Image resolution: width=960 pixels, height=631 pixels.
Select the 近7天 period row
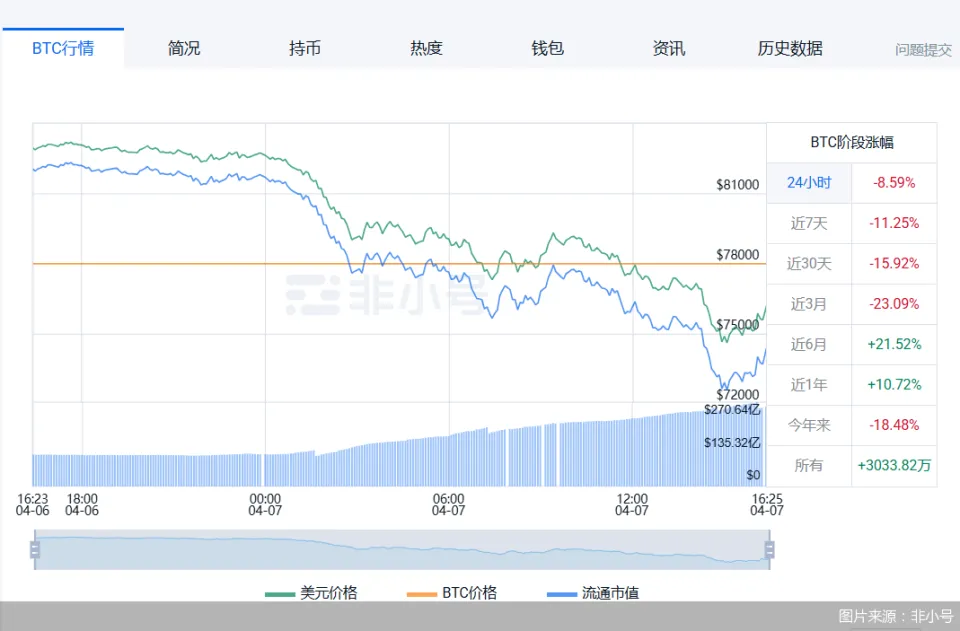pos(852,223)
